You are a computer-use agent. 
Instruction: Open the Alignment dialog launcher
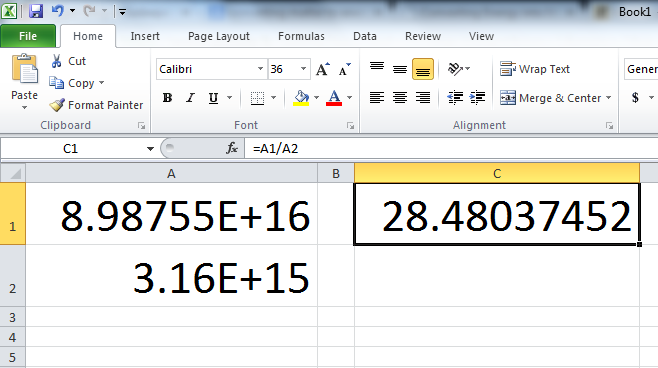pos(609,125)
